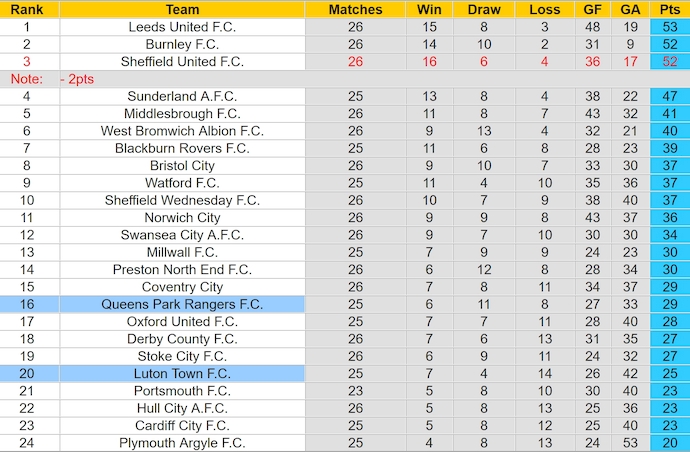Viewport: 690px width, 452px height.
Task: Click Plymouth Argyle's 20 points cell
Action: pyautogui.click(x=669, y=443)
